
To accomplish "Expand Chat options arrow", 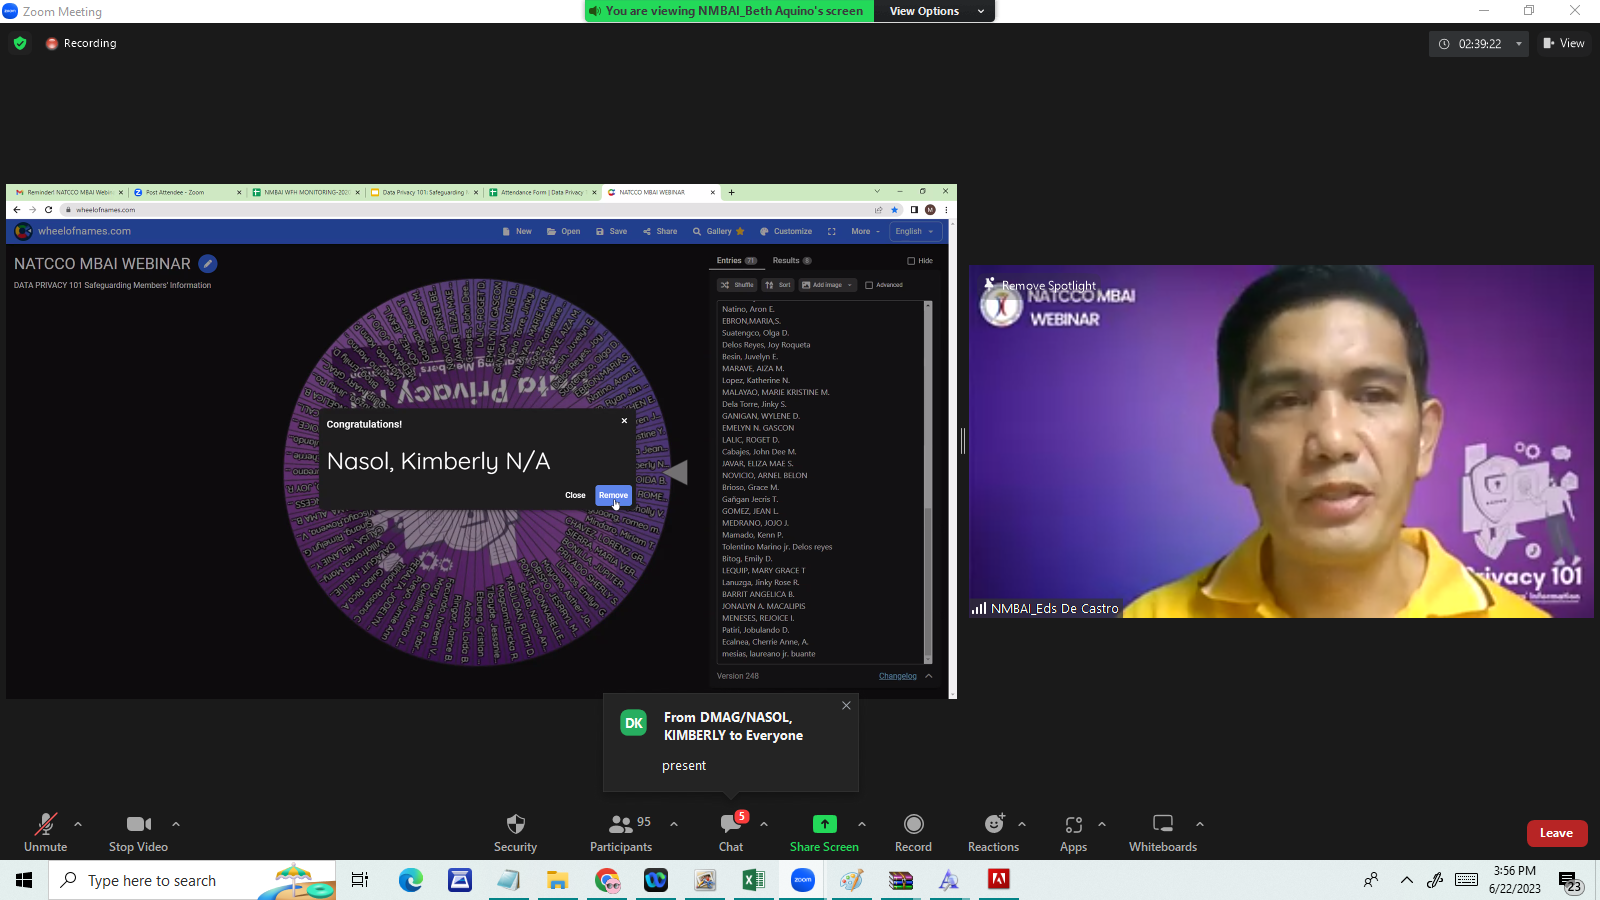I will click(x=764, y=824).
